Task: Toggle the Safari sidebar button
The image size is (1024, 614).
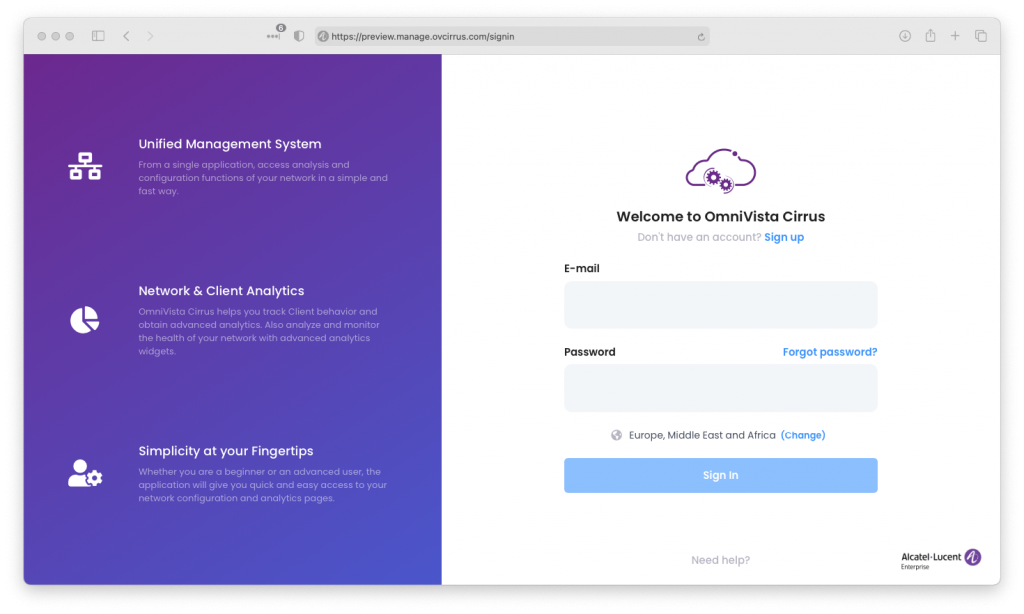Action: 98,36
